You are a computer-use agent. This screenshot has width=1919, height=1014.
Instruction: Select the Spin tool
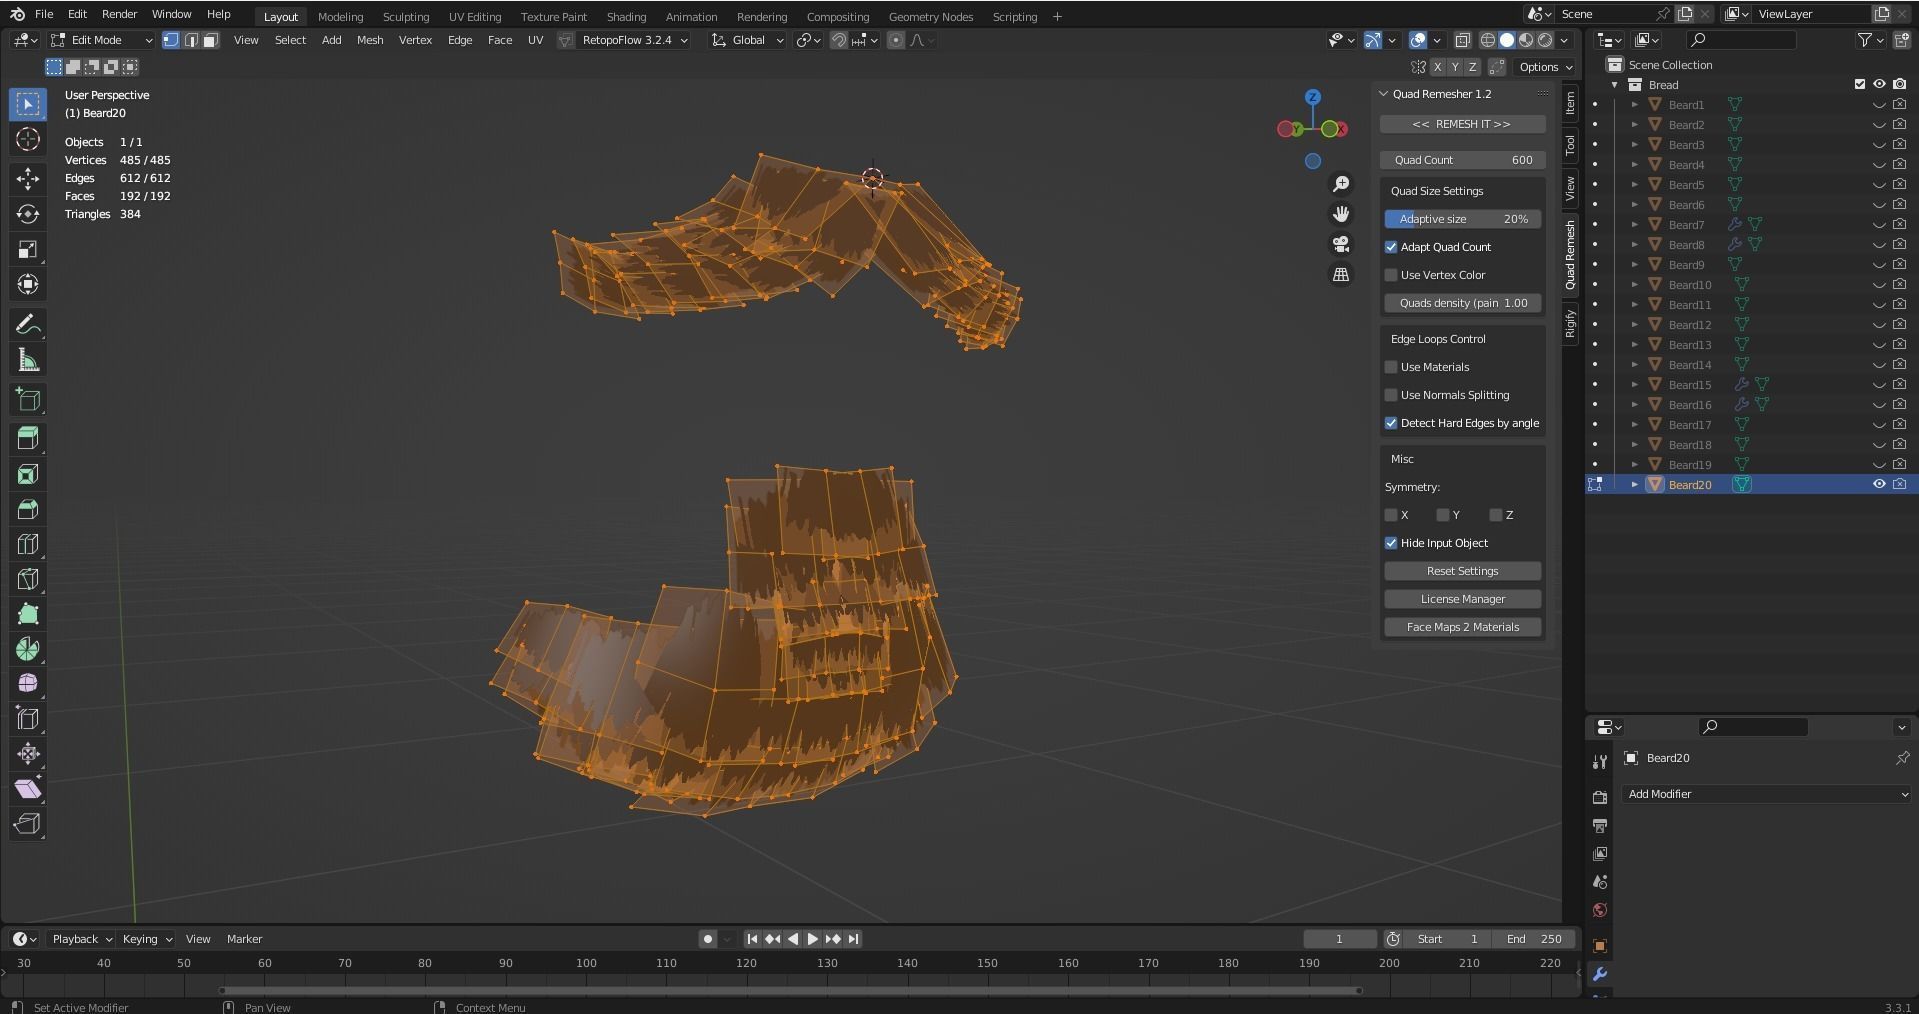point(28,649)
